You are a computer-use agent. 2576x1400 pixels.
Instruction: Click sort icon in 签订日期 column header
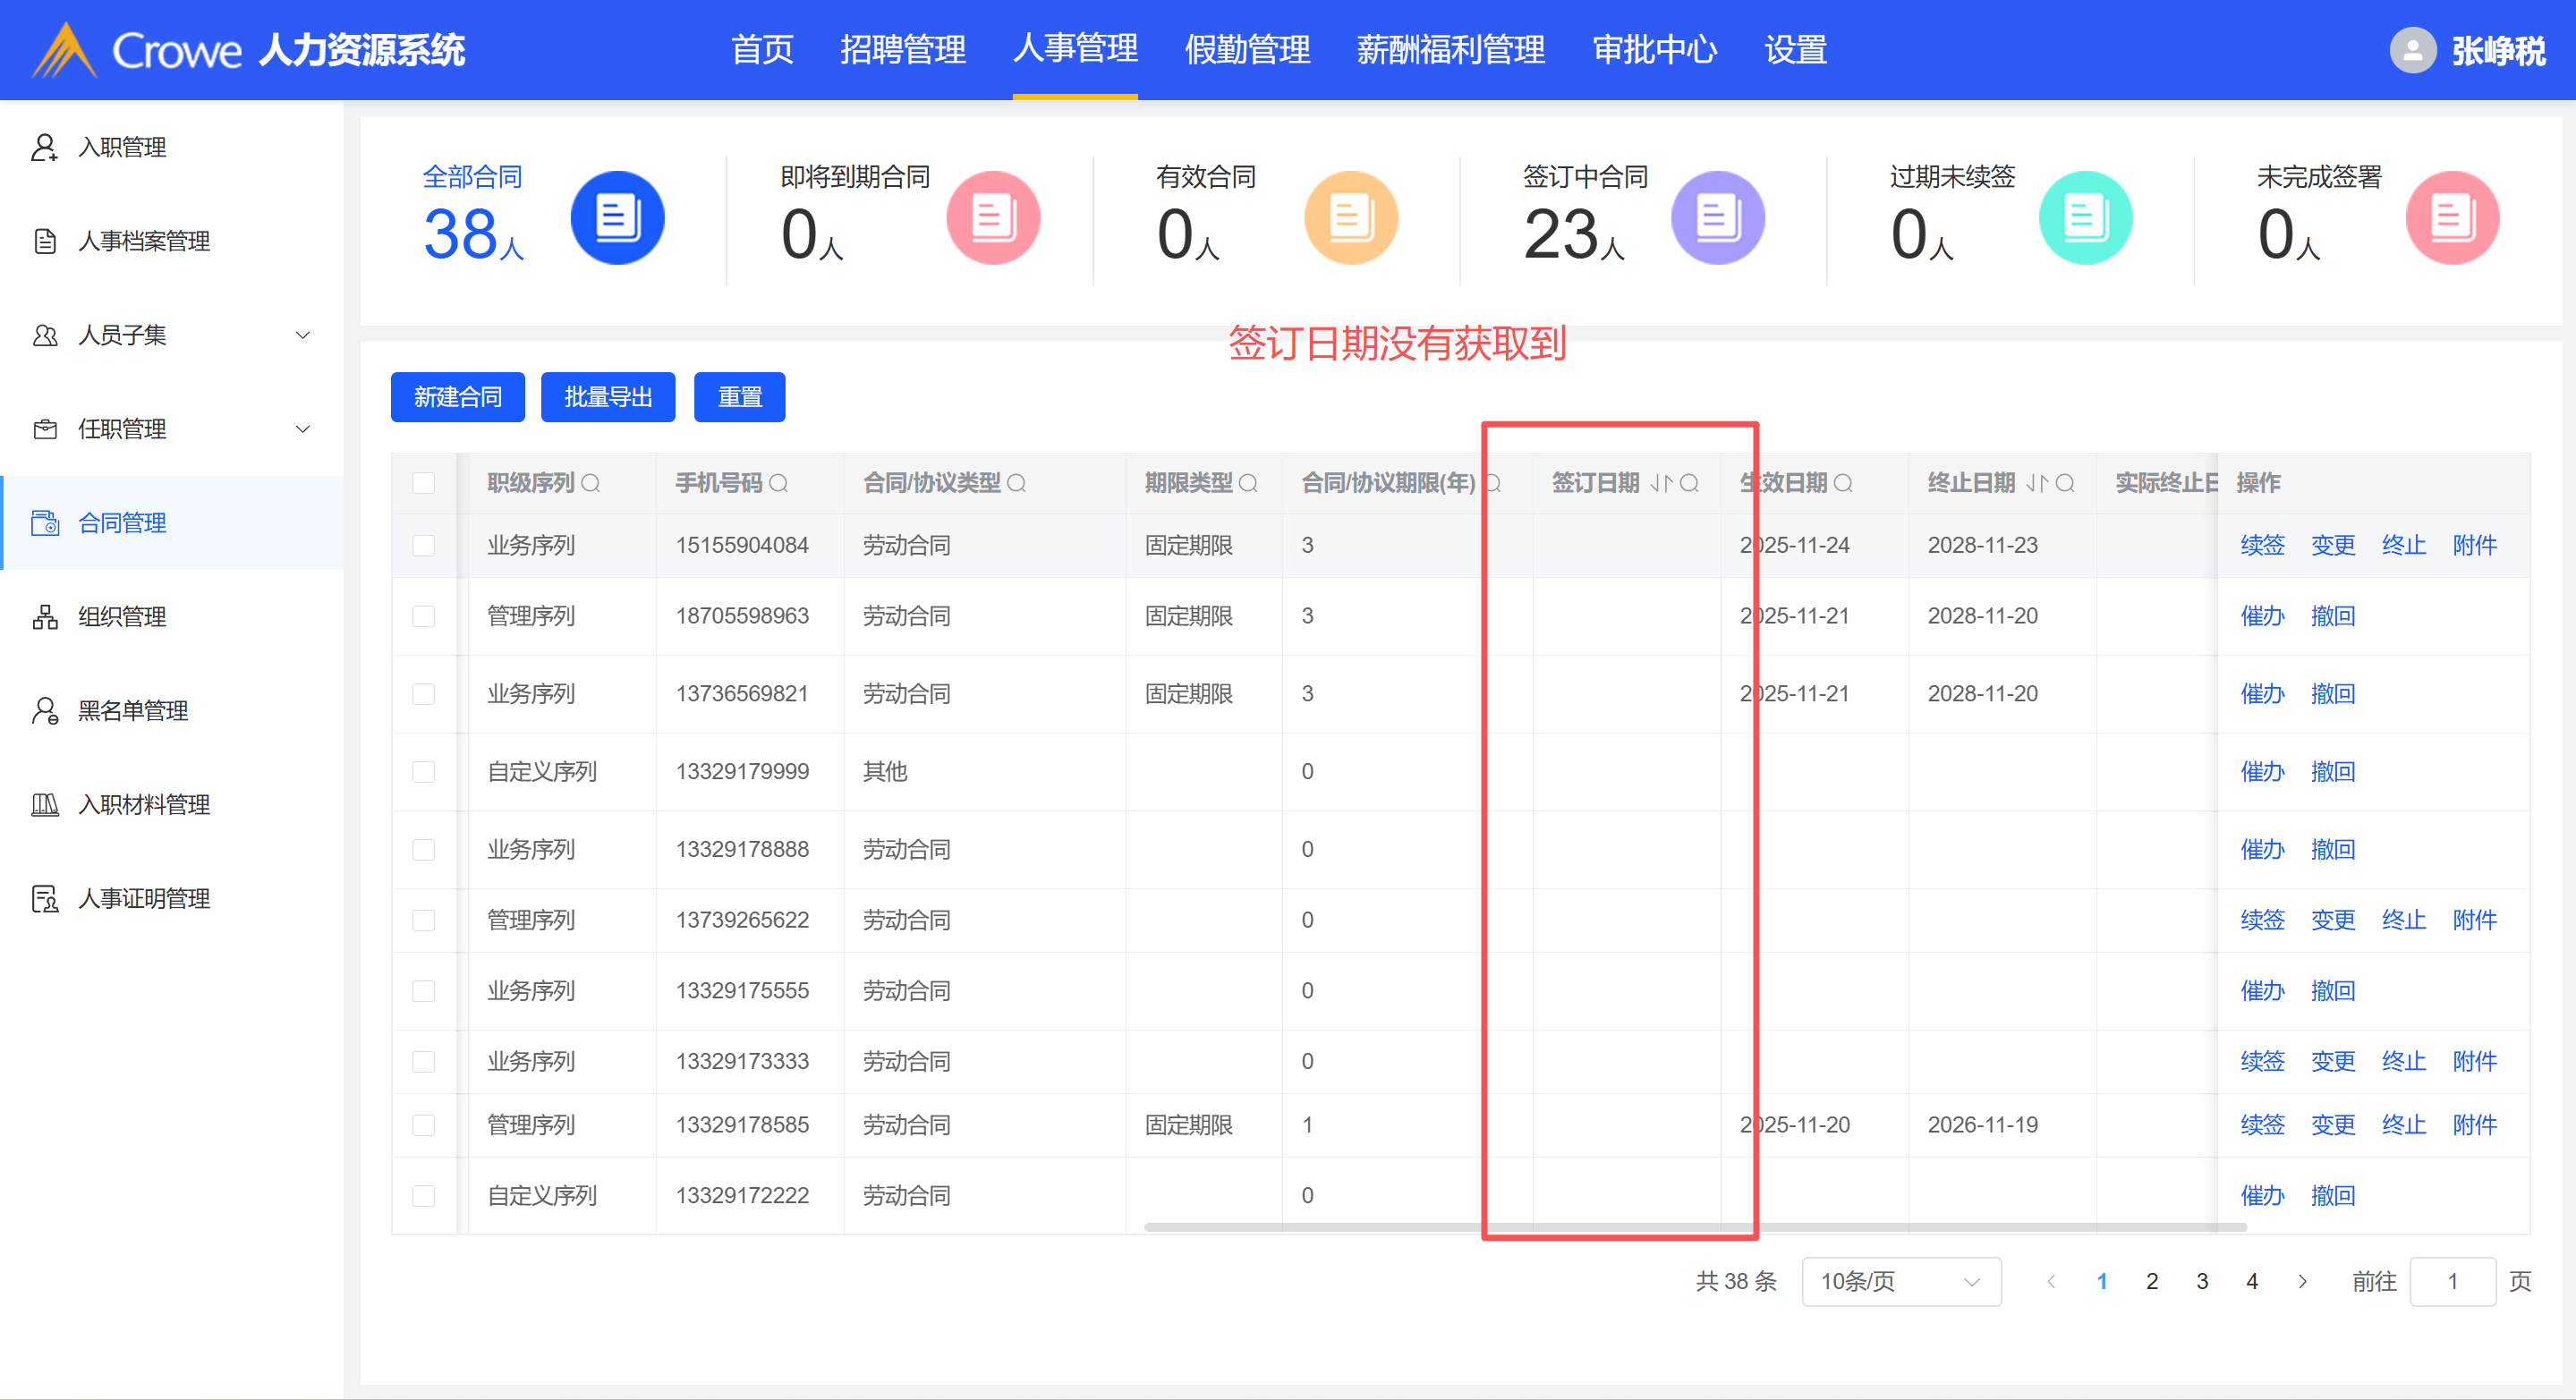1660,484
